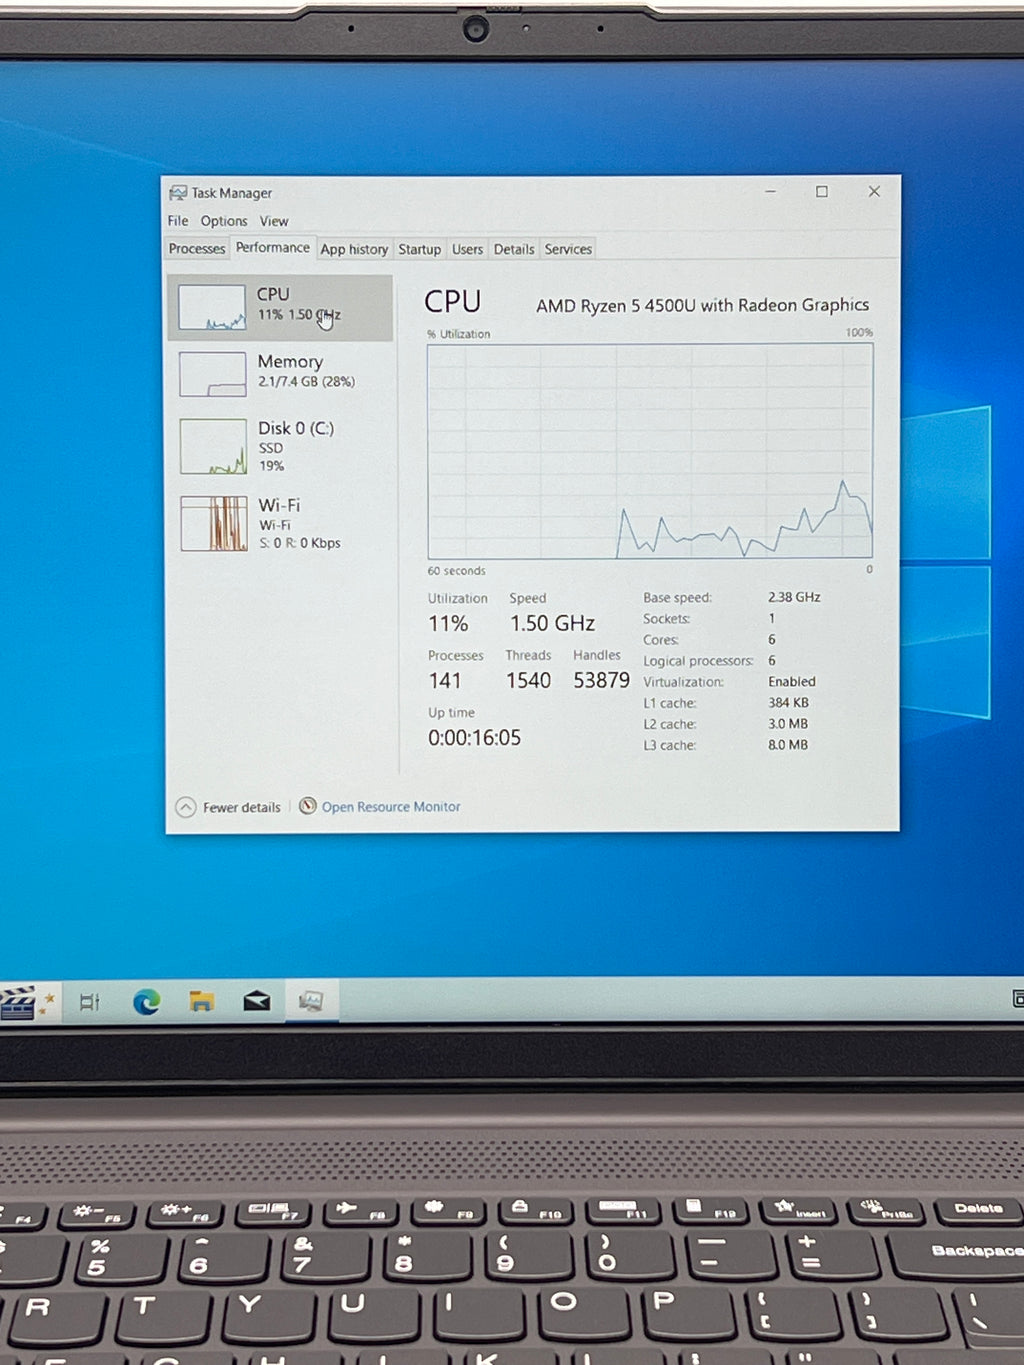Image resolution: width=1024 pixels, height=1365 pixels.
Task: Click the Wi-Fi mini graph thumbnail
Action: [214, 523]
